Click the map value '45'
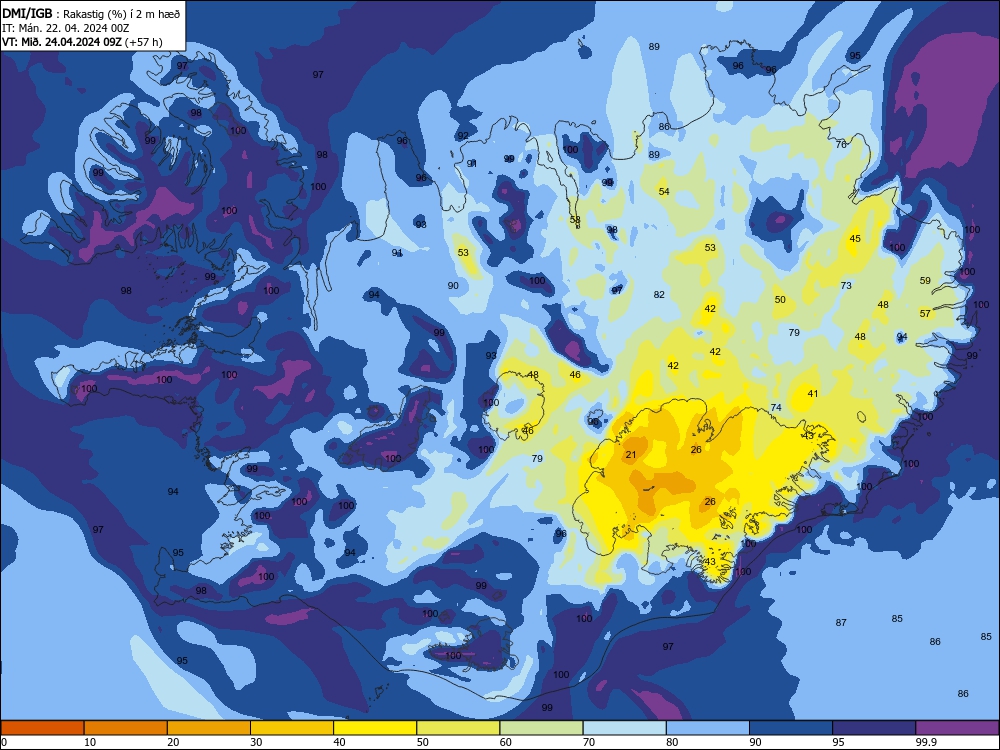The image size is (1000, 750). [x=855, y=239]
